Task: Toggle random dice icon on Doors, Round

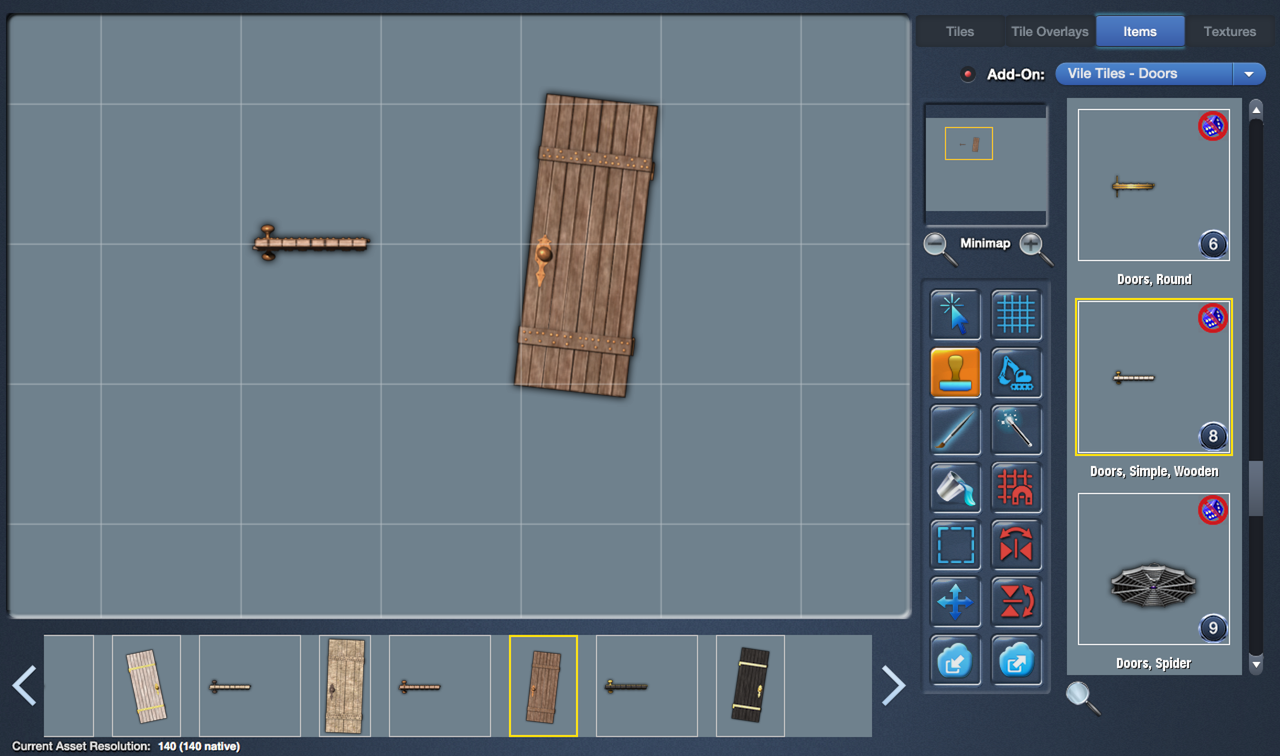Action: point(1212,126)
